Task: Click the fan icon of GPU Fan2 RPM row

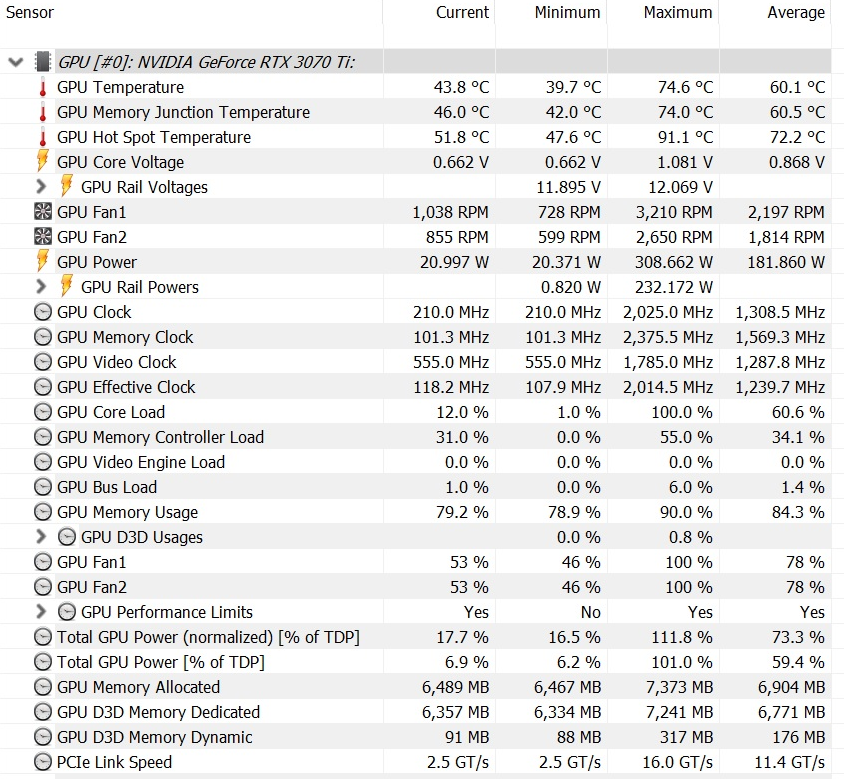Action: pyautogui.click(x=43, y=236)
